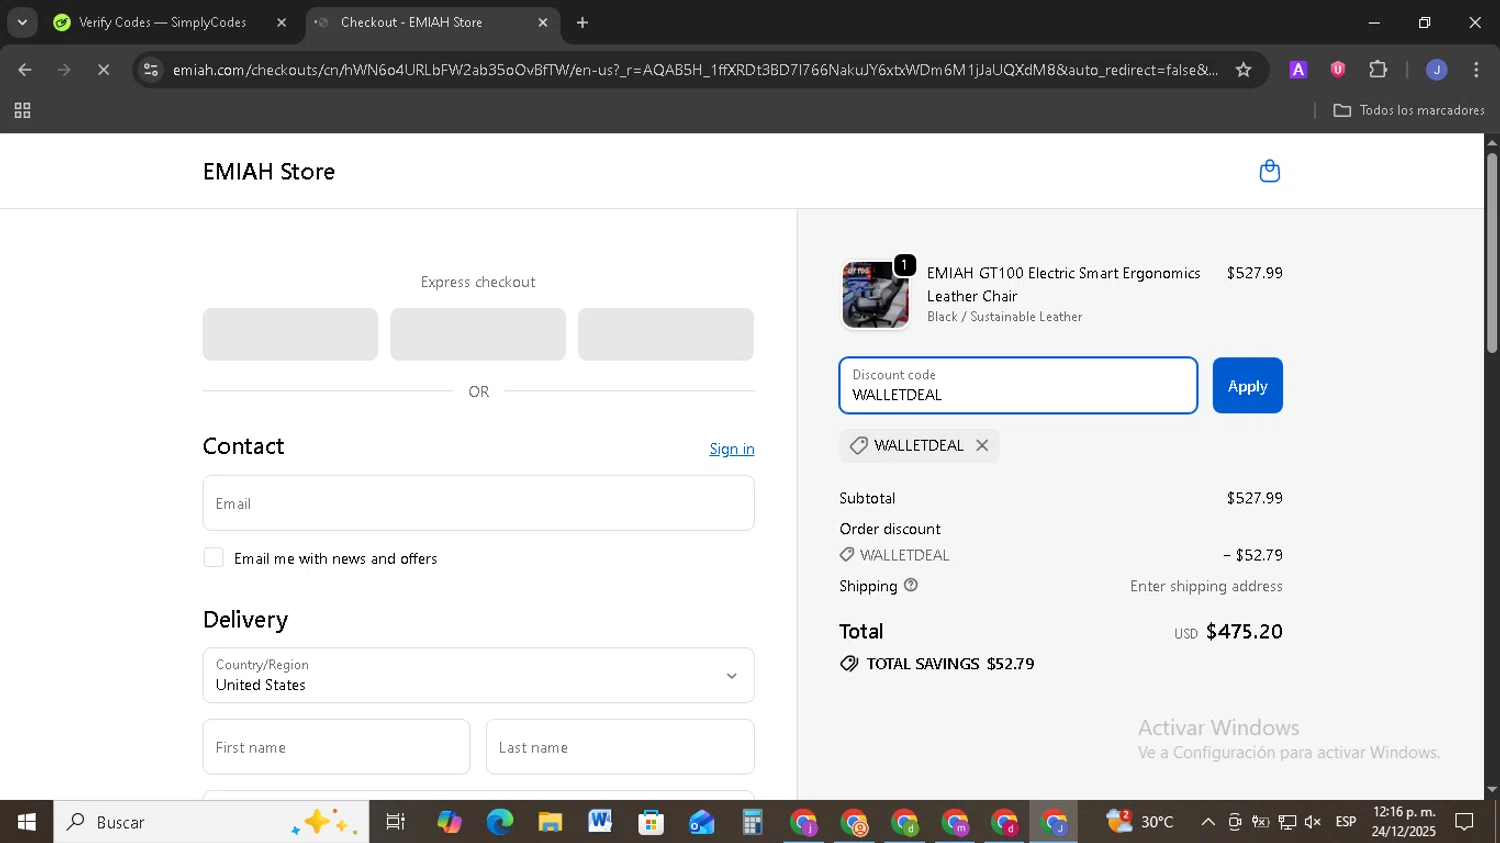Focus the Email input field
This screenshot has height=843, width=1500.
(x=478, y=503)
